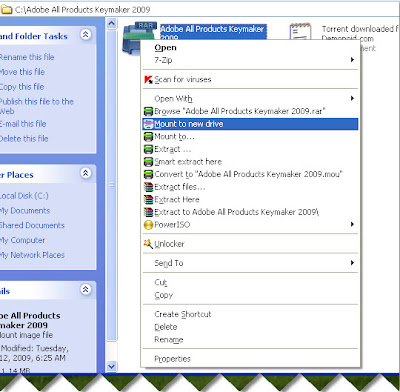Click the icon beside Mount to new drive
Viewport: 400px width, 392px height.
(x=148, y=124)
